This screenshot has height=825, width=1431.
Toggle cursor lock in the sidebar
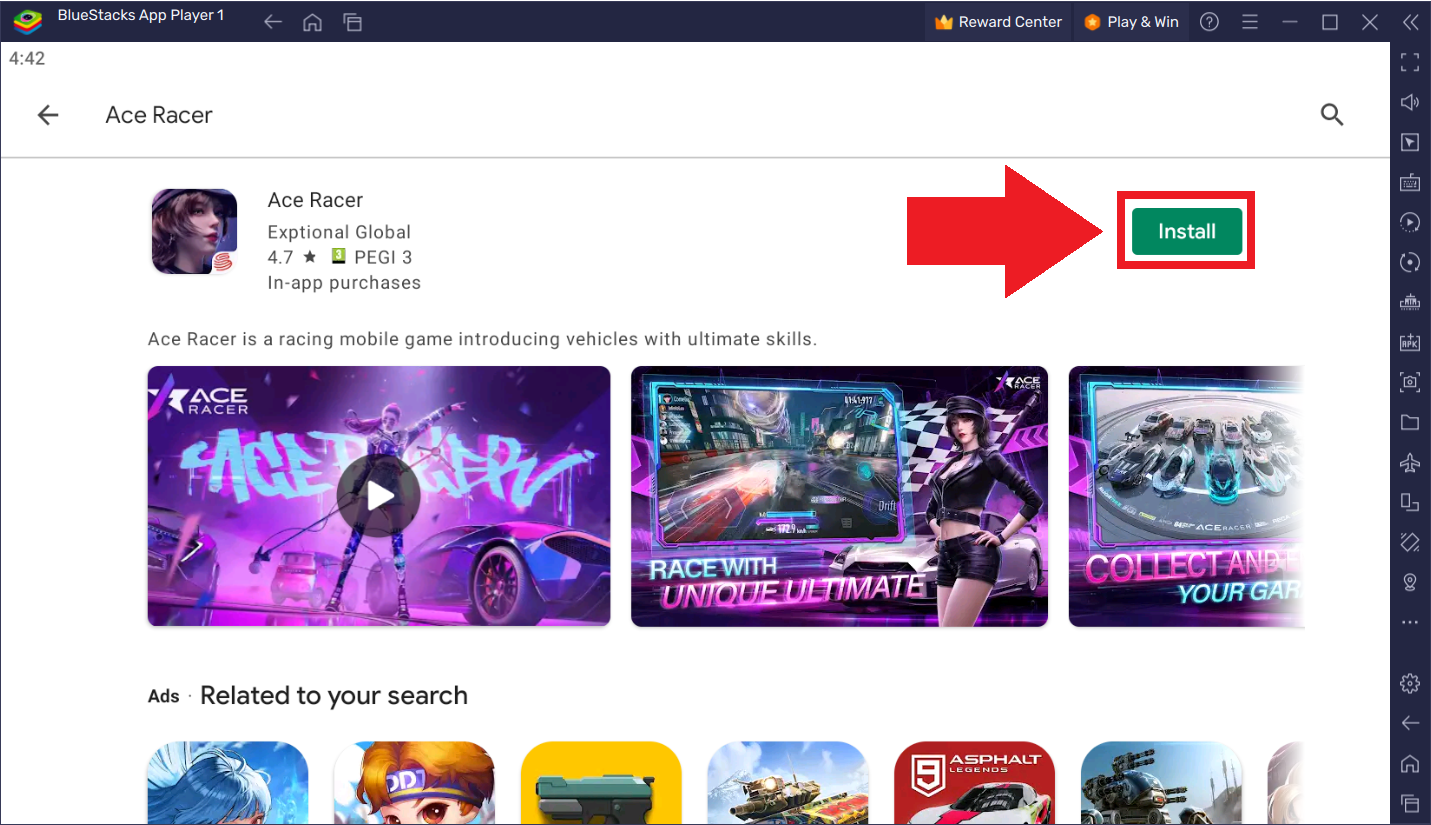point(1410,142)
